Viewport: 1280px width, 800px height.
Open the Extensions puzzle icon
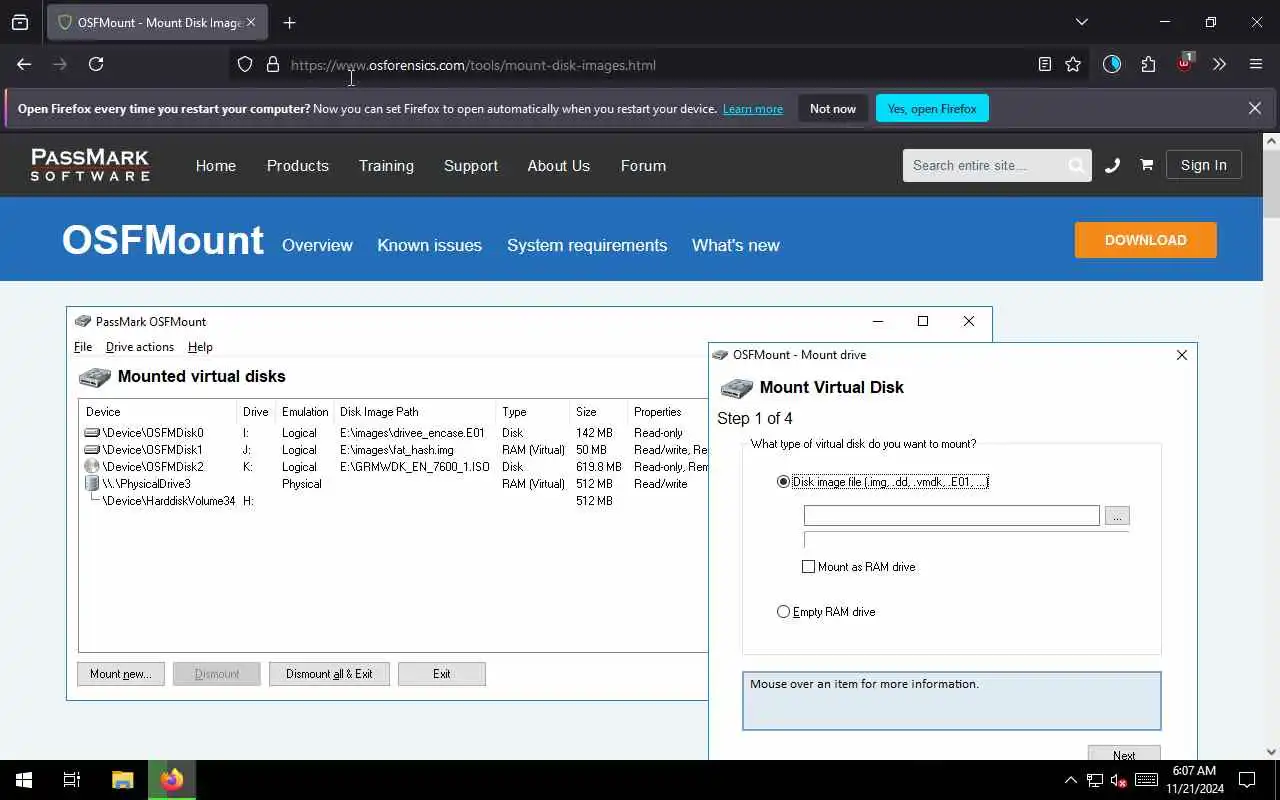(x=1148, y=64)
